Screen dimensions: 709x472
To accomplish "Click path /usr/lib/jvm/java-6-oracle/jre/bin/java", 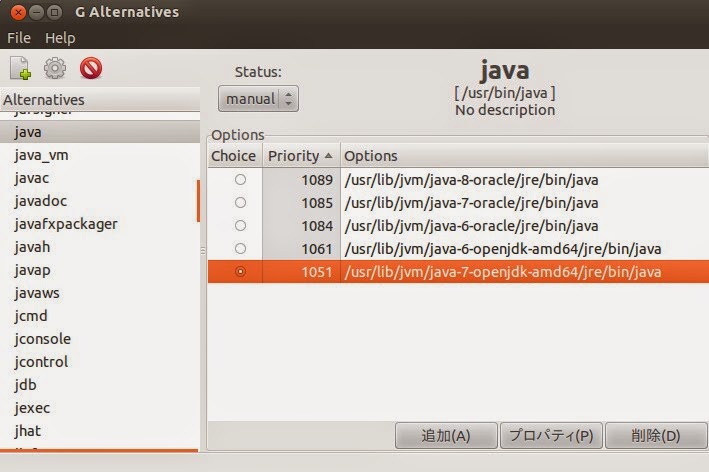I will (471, 226).
